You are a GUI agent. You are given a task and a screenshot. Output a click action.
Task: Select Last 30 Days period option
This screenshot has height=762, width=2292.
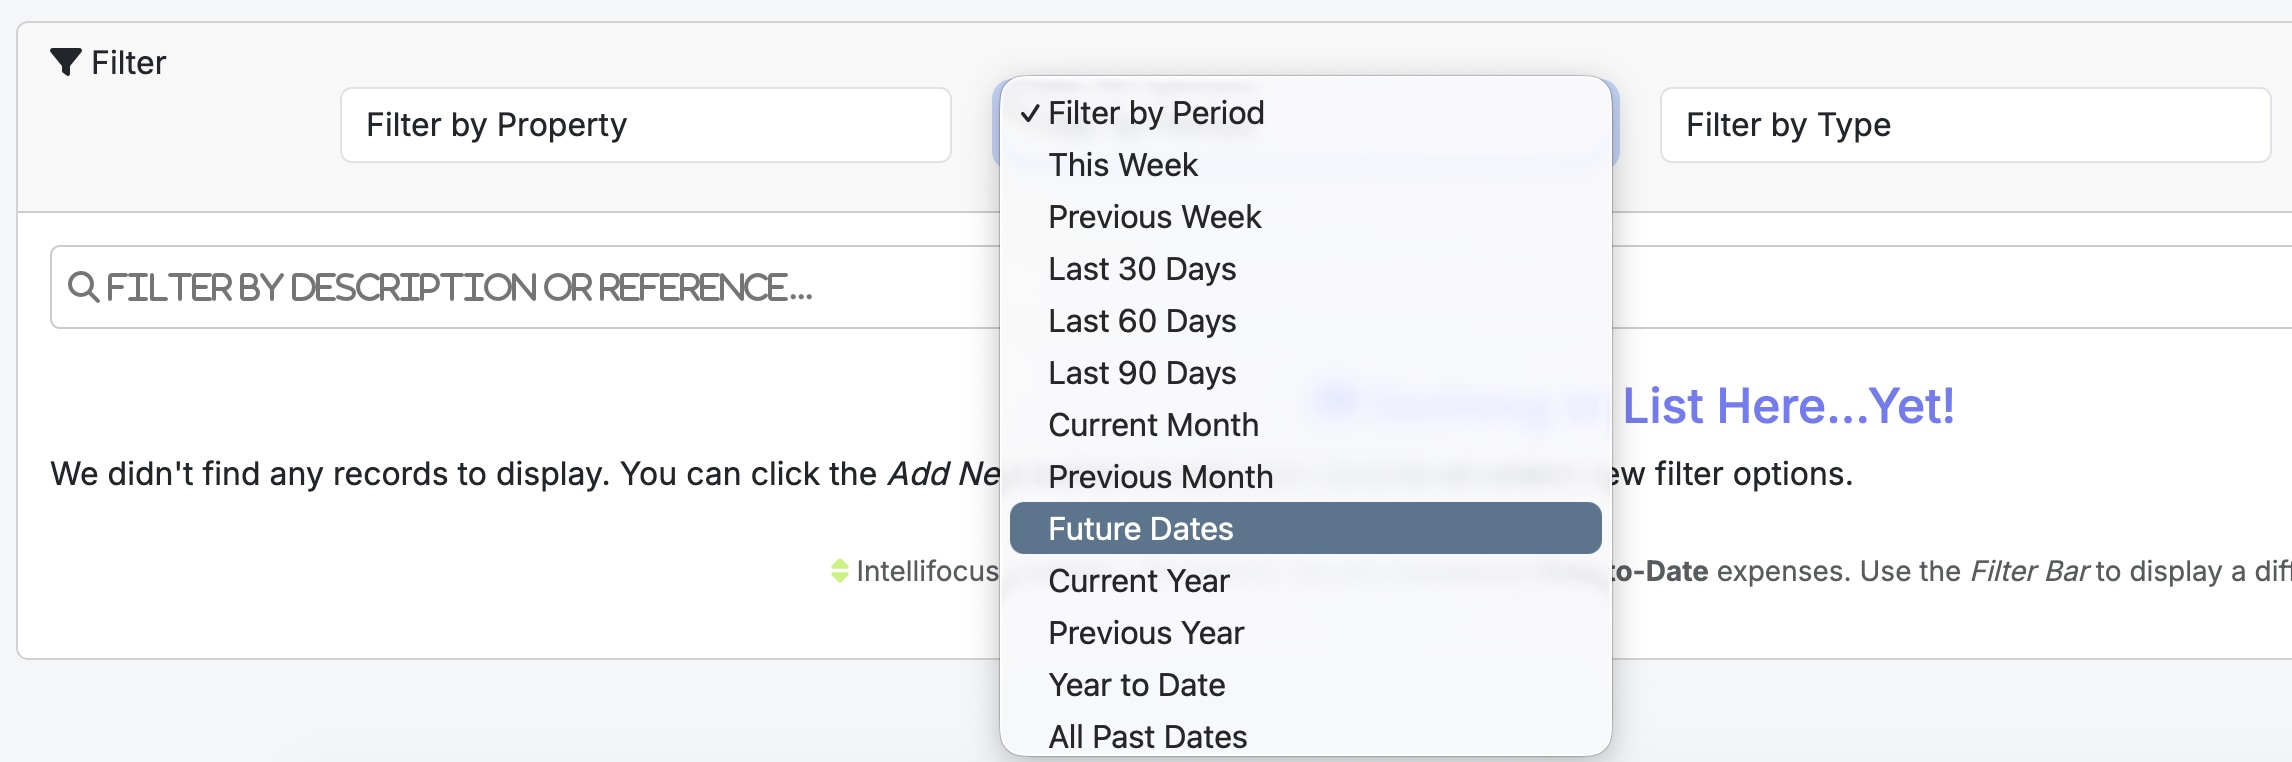point(1142,269)
